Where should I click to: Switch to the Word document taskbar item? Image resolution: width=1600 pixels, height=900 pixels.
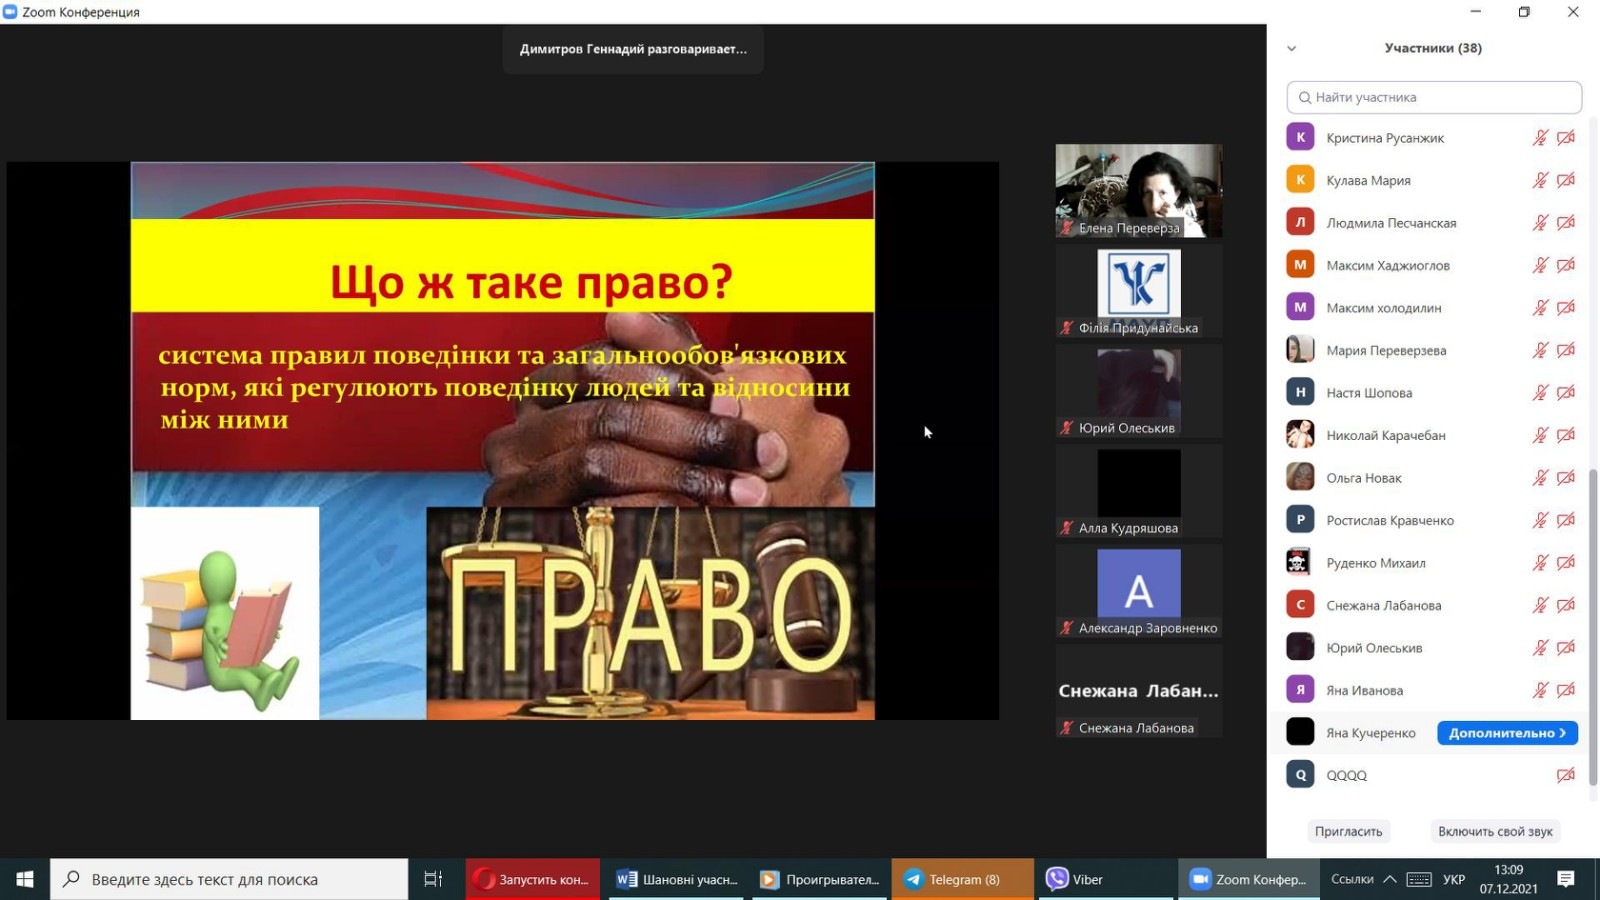click(678, 879)
